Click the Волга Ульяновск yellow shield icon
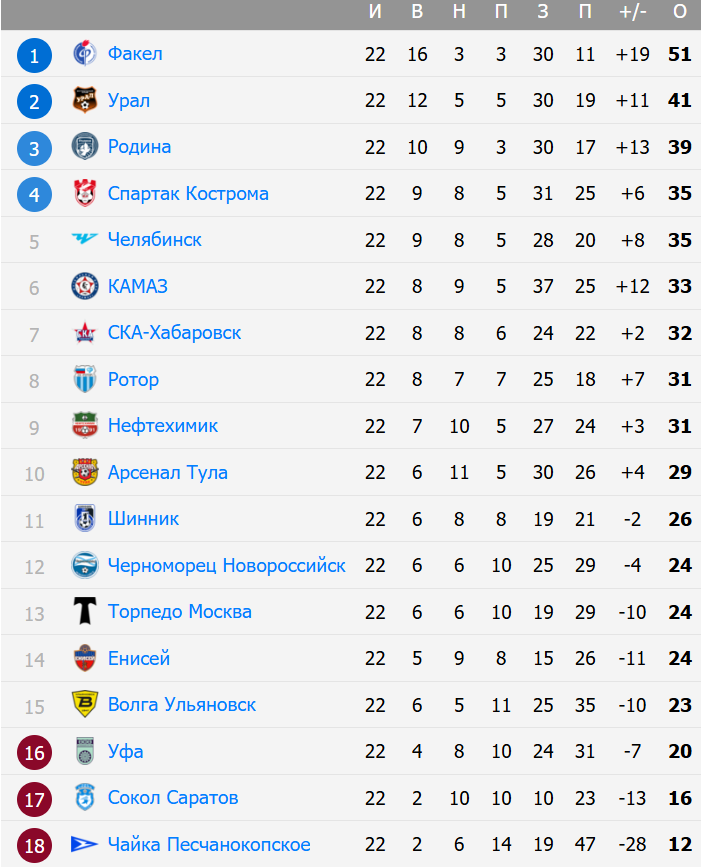This screenshot has width=701, height=867. click(x=85, y=705)
